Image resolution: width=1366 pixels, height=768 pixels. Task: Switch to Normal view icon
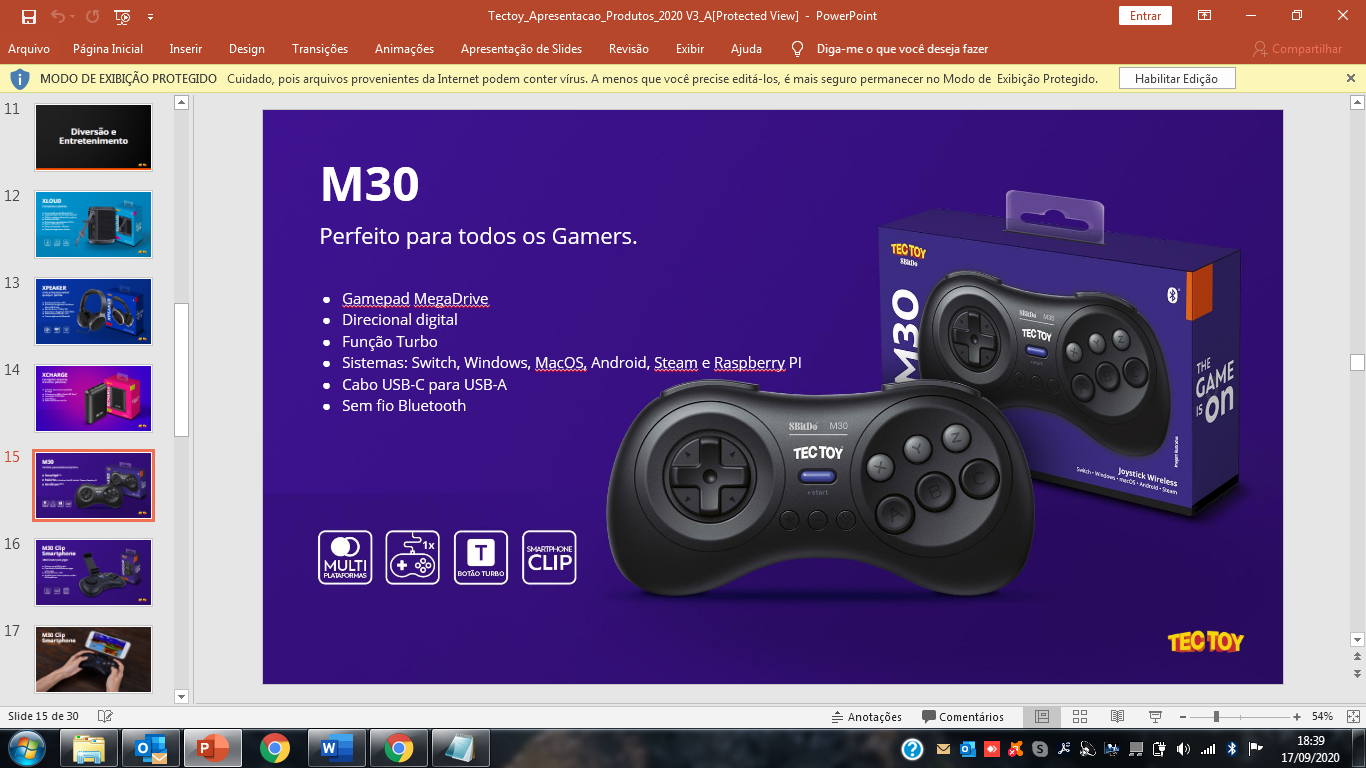click(1041, 716)
